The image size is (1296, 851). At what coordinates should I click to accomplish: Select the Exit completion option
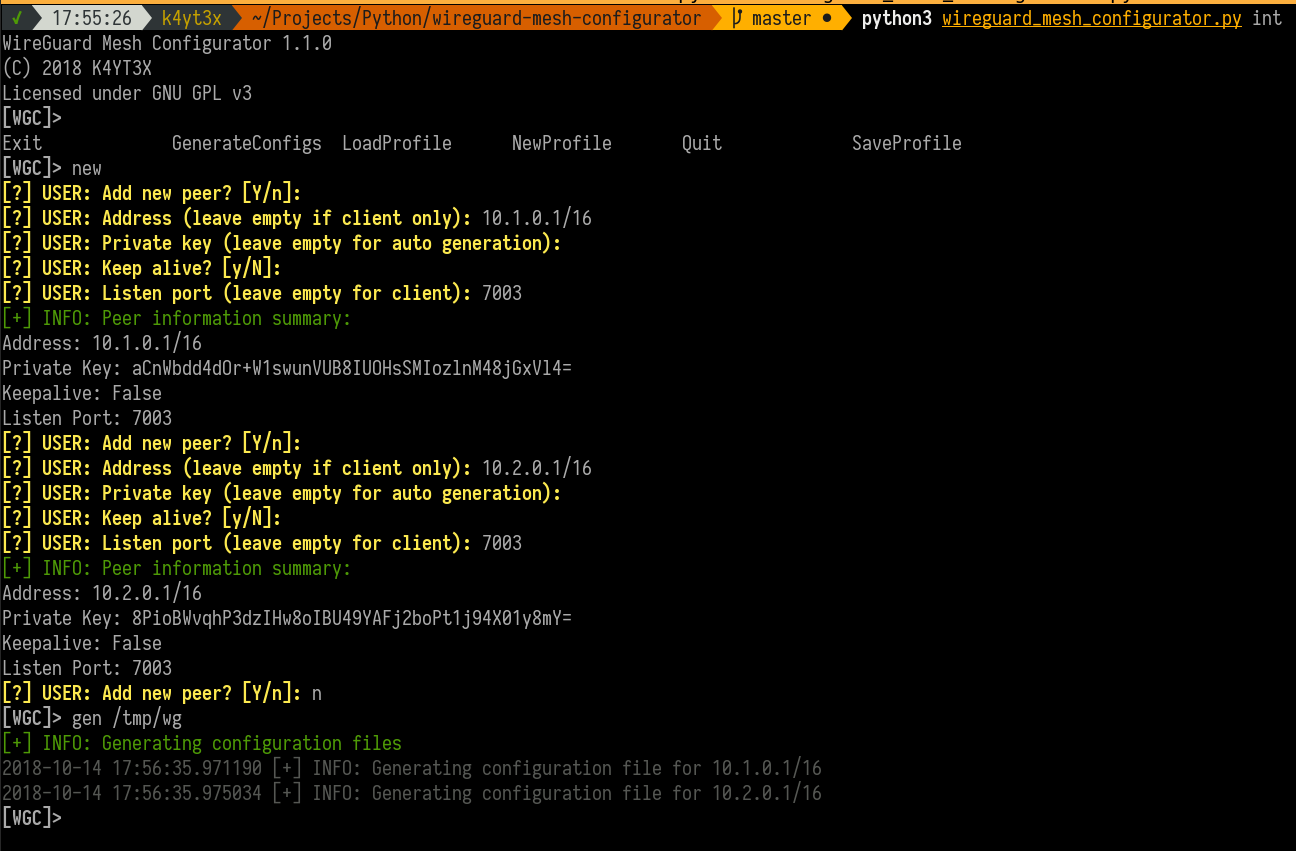[22, 143]
